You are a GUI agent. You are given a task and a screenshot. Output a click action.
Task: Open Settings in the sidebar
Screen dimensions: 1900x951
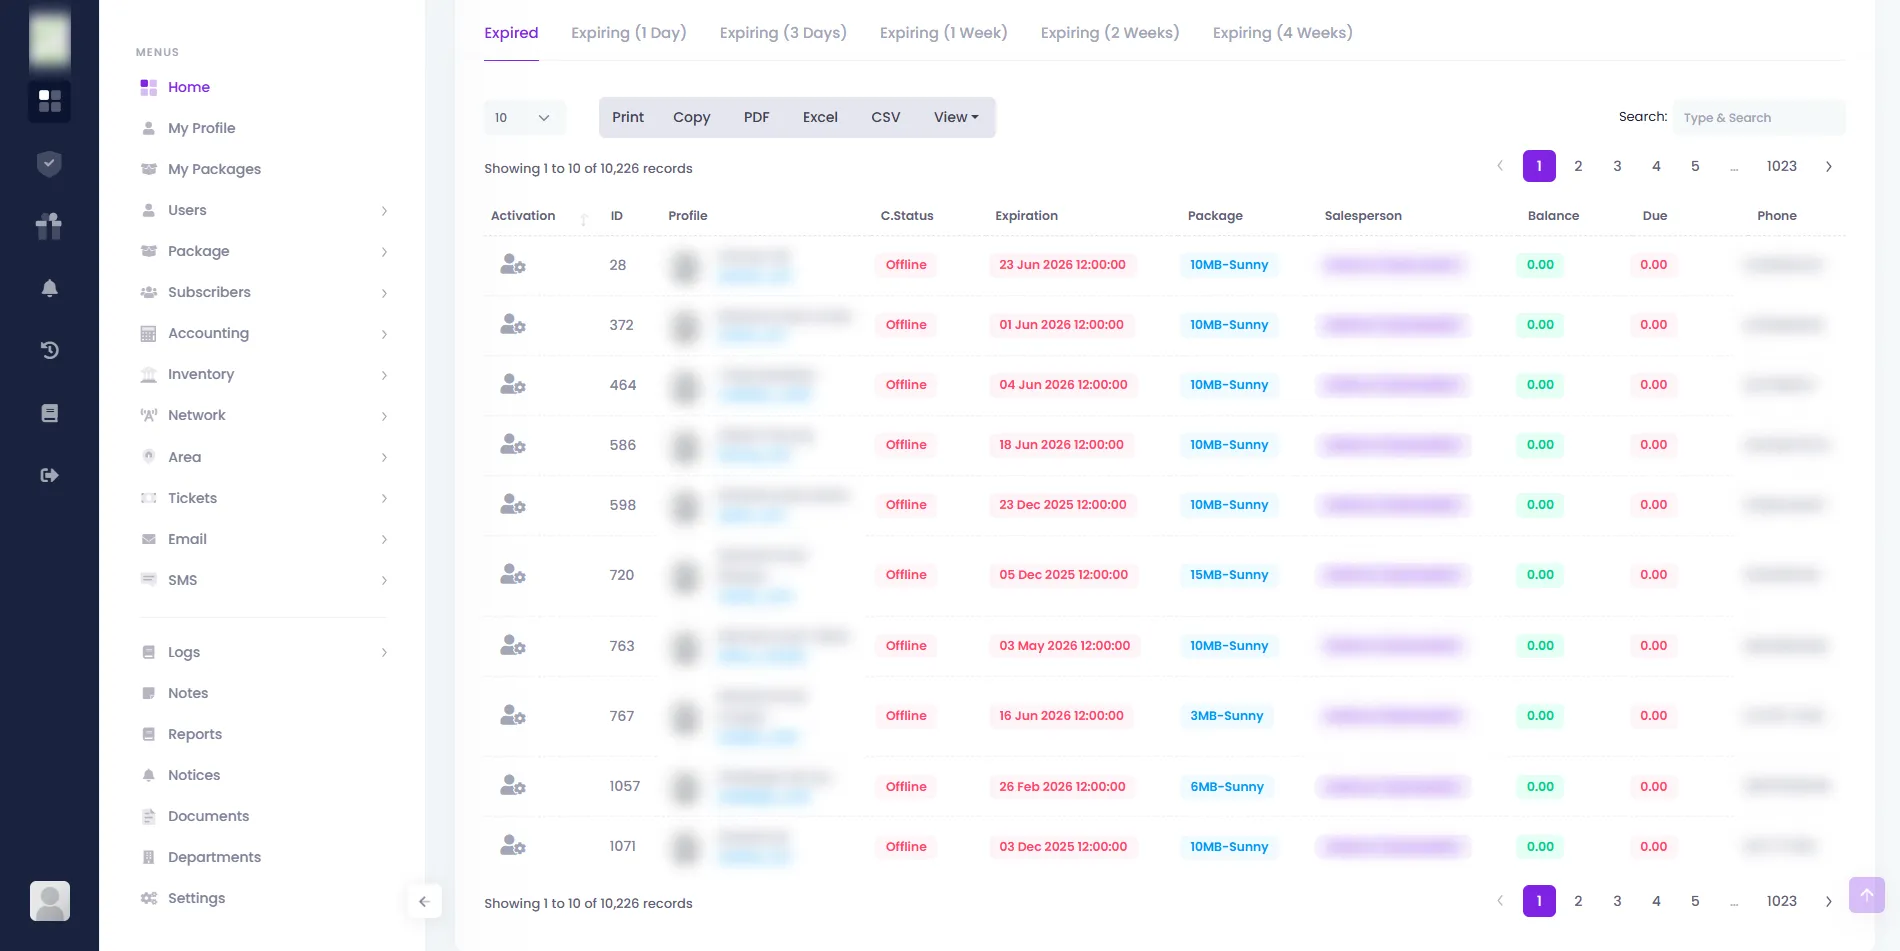(196, 898)
